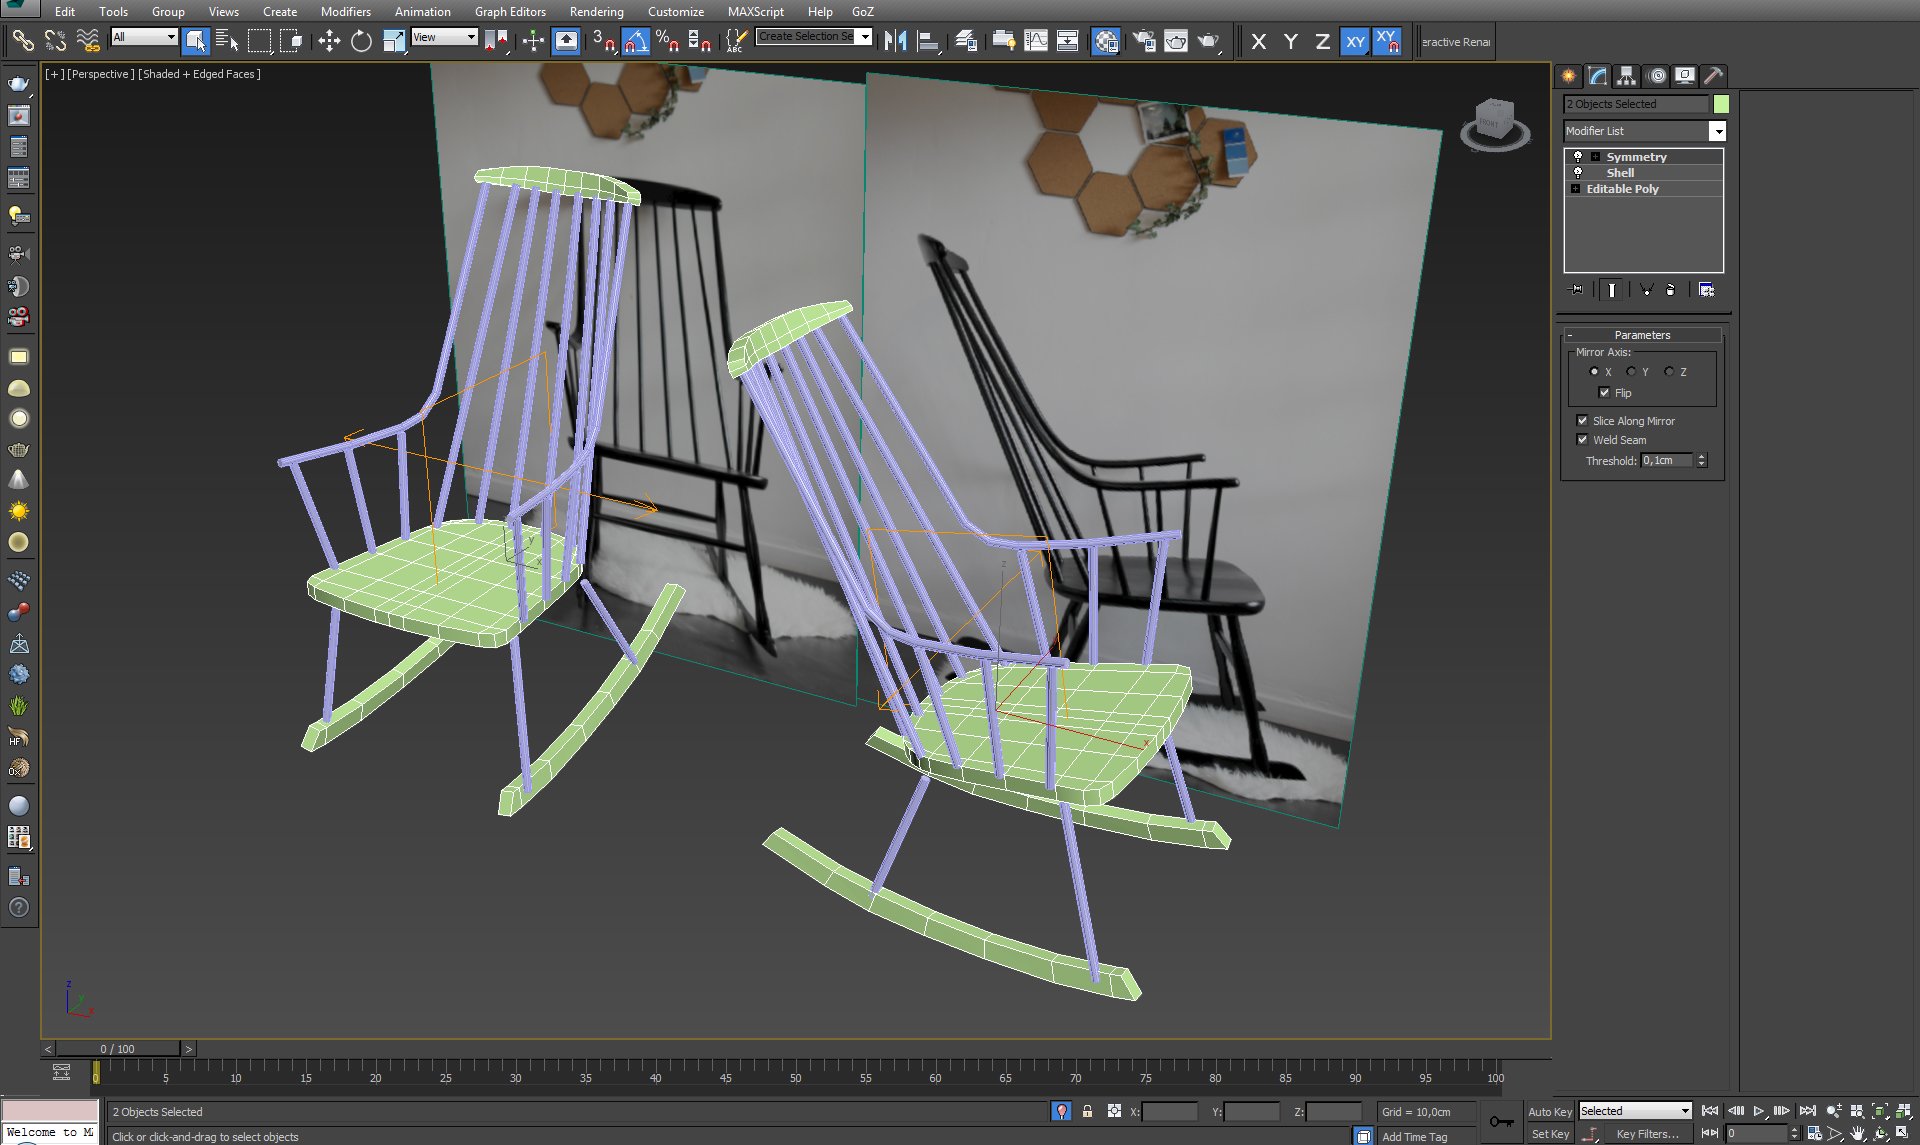Open the MAXScript menu
Screen dimensions: 1920x1145
(755, 12)
